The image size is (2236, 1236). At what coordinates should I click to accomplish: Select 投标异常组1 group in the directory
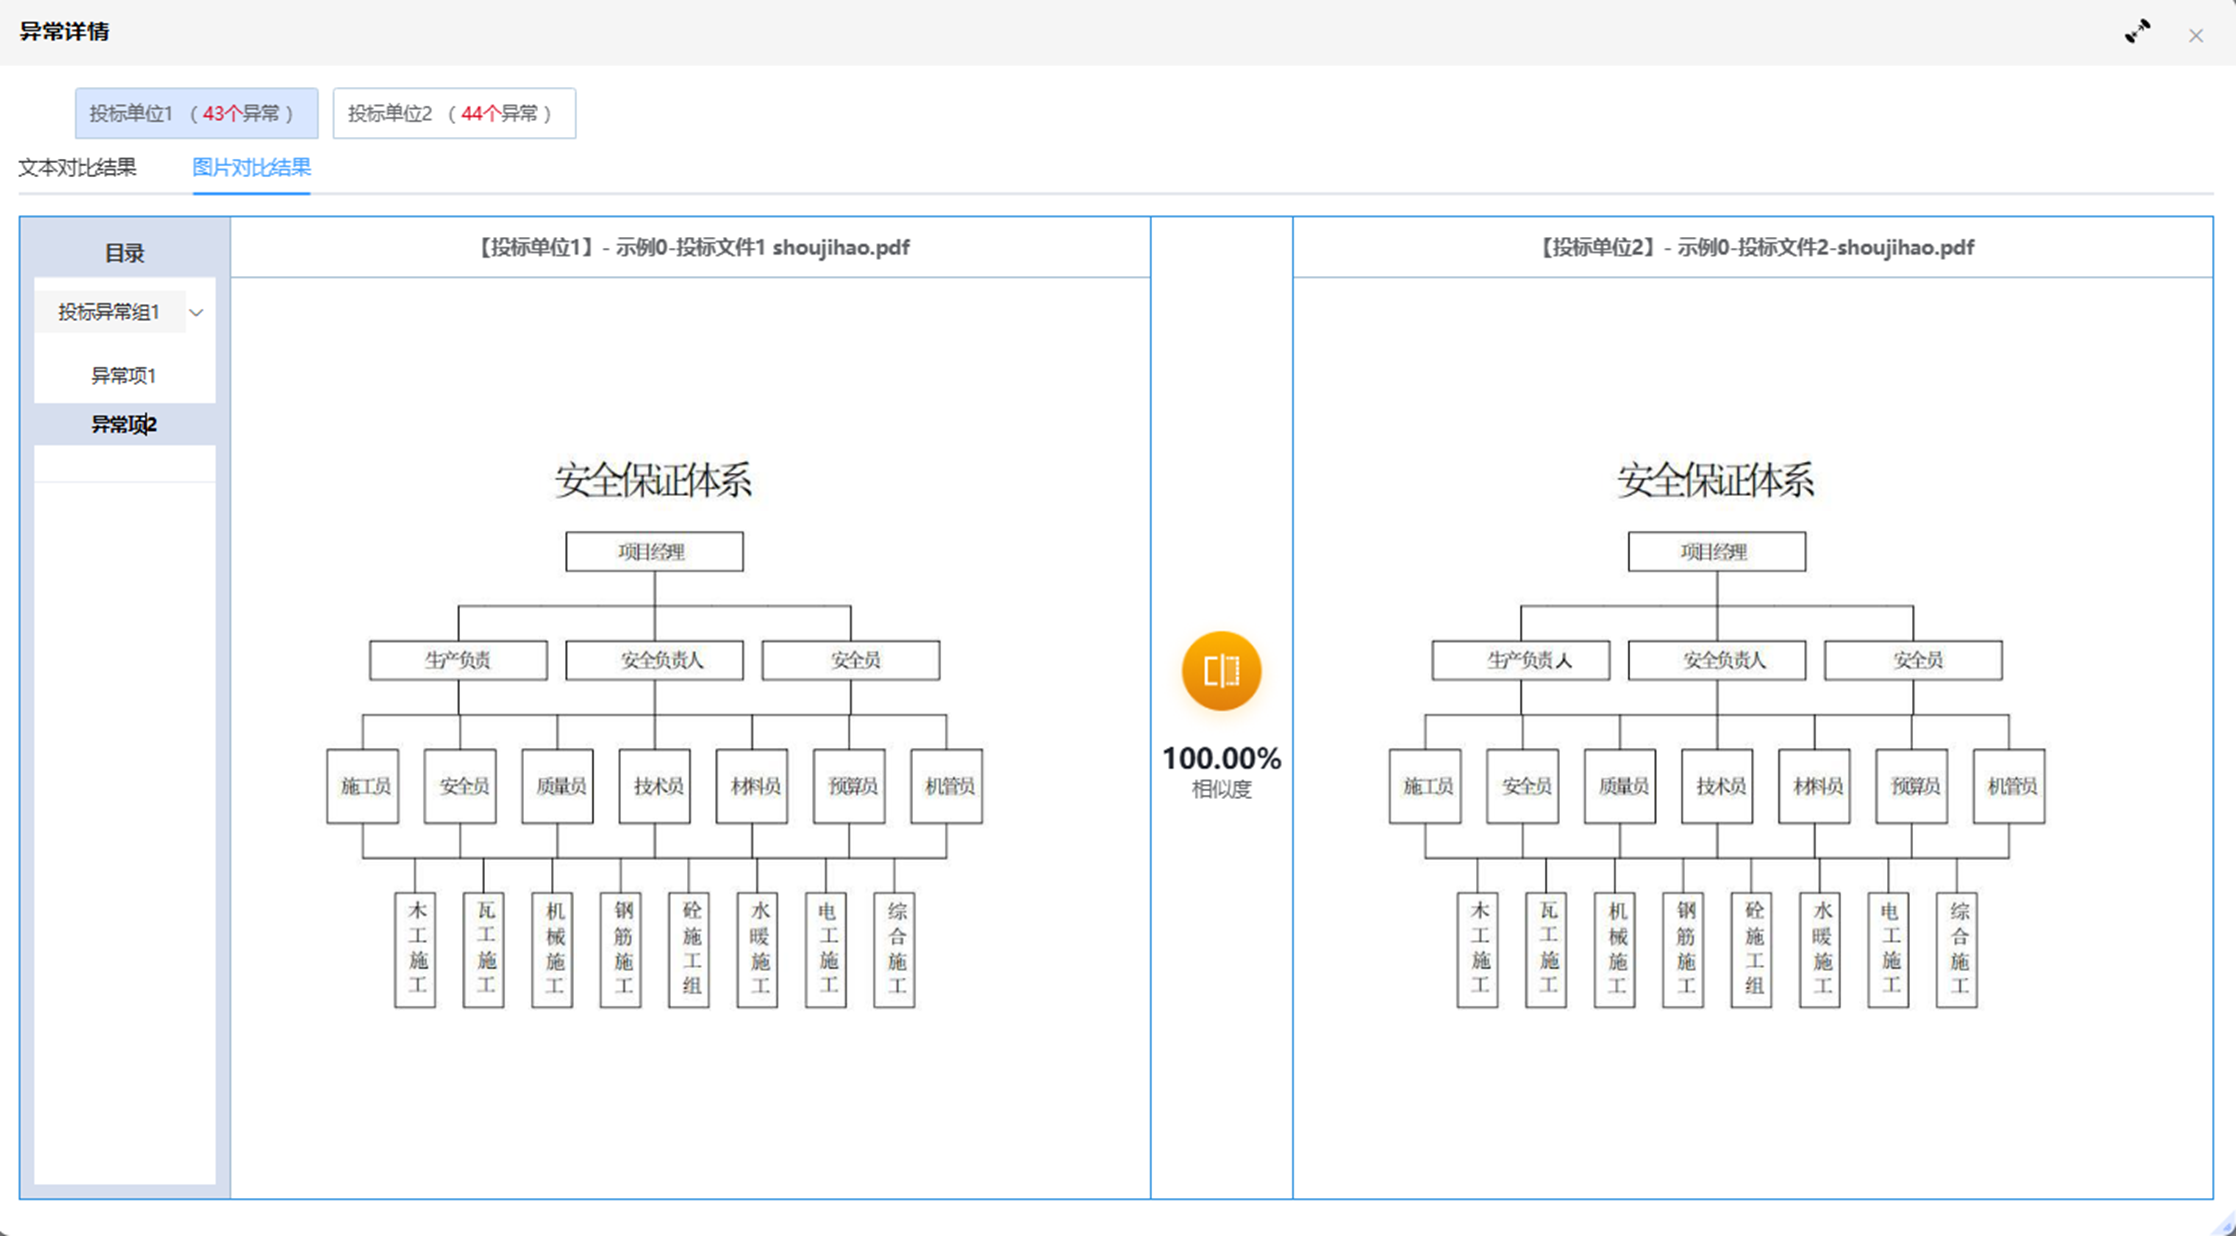pos(109,312)
